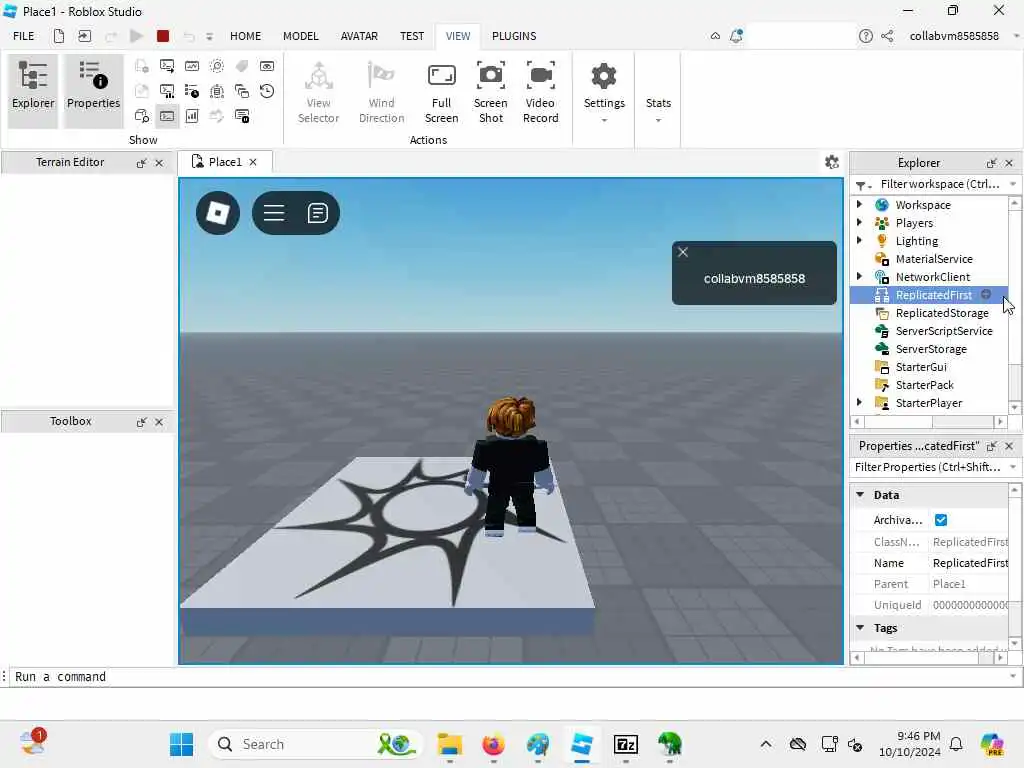Click the New file icon in quick access bar
The width and height of the screenshot is (1024, 768).
point(59,36)
